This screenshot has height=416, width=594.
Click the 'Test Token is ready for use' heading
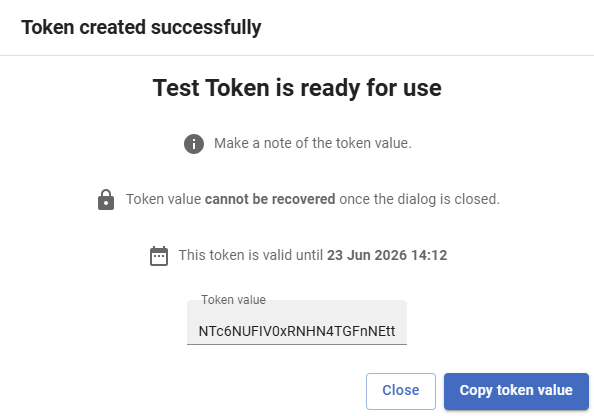297,88
